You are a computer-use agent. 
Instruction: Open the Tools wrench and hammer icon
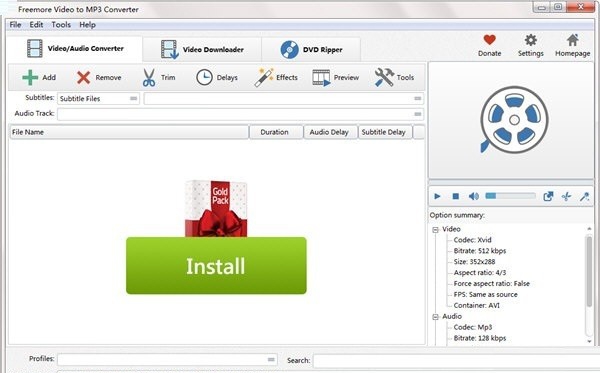[384, 77]
